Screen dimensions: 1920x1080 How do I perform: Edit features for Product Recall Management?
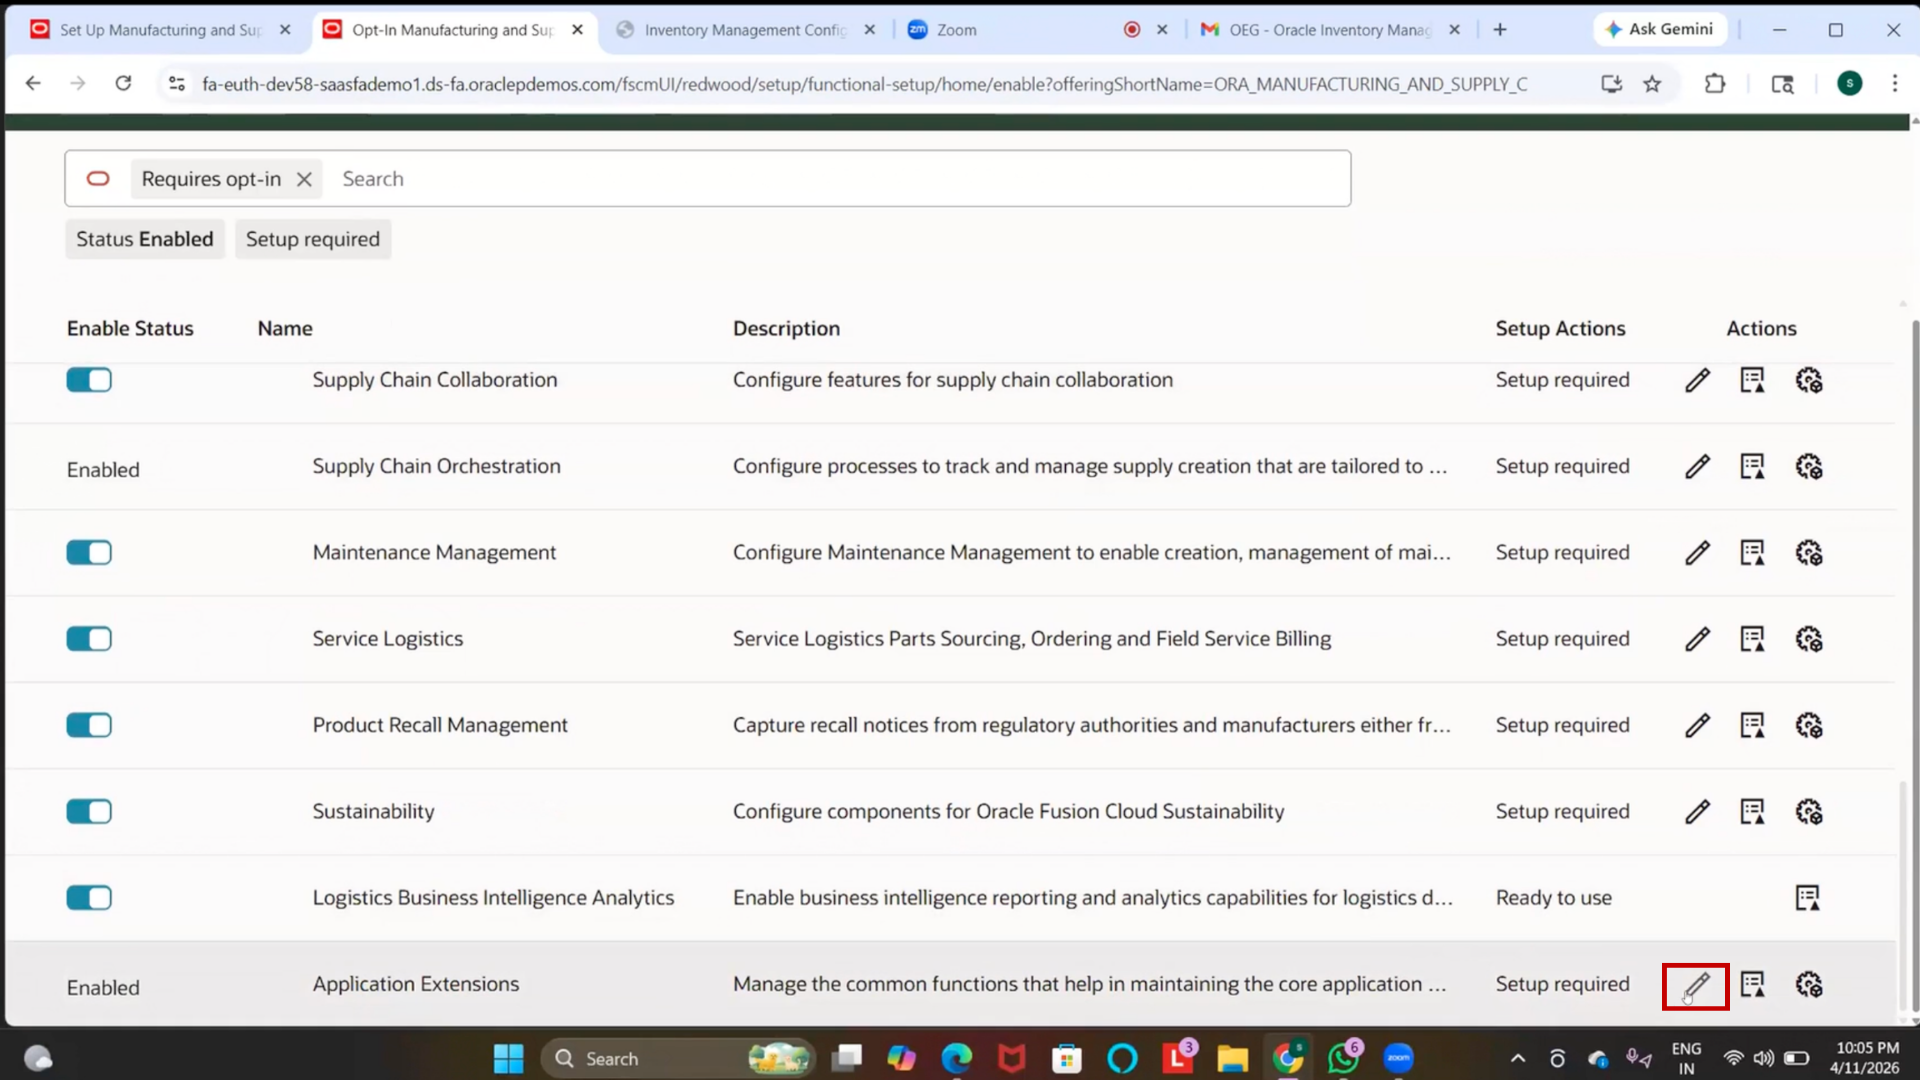(1697, 725)
